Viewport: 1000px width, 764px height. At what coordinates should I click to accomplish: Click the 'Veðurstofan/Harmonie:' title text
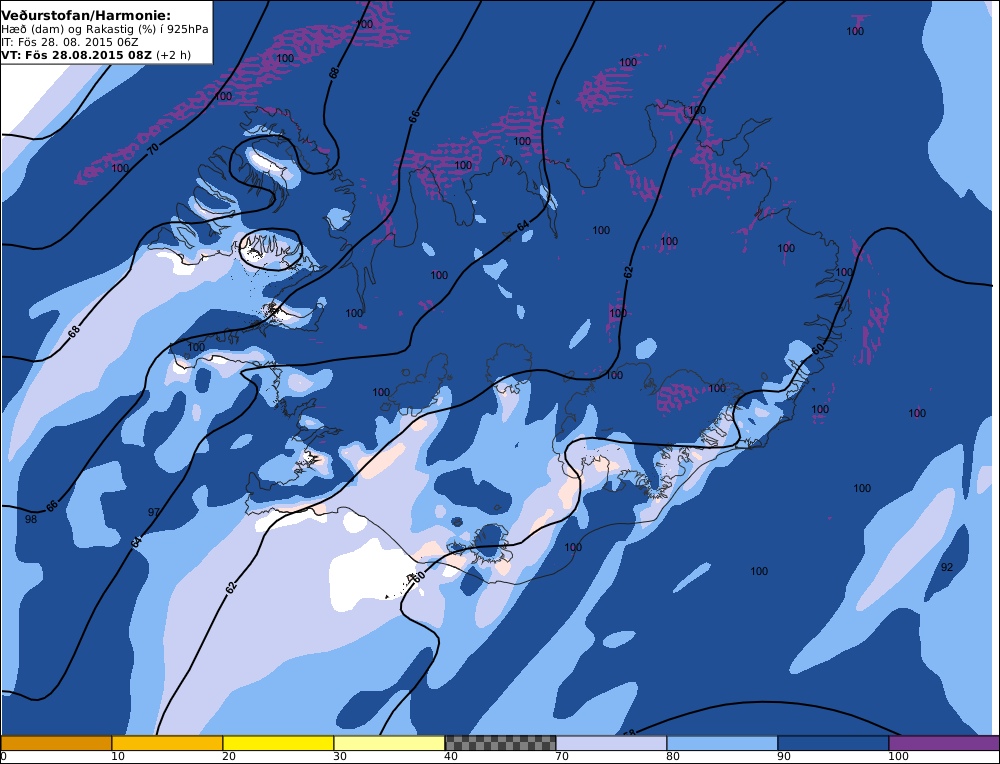point(86,14)
